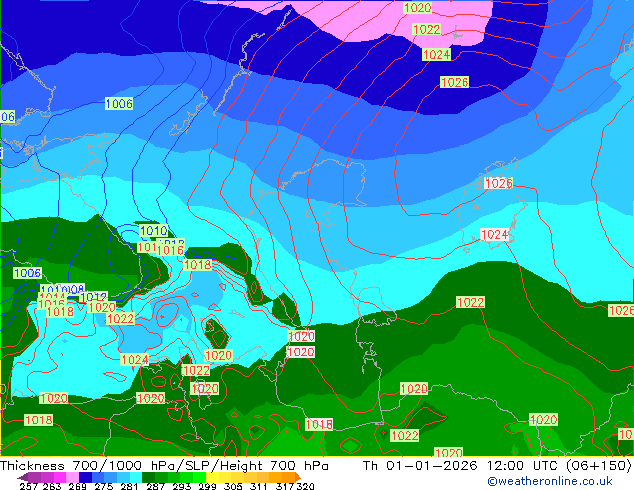Click the dark green legend swatch above 287
634x490 pixels.
pos(149,477)
